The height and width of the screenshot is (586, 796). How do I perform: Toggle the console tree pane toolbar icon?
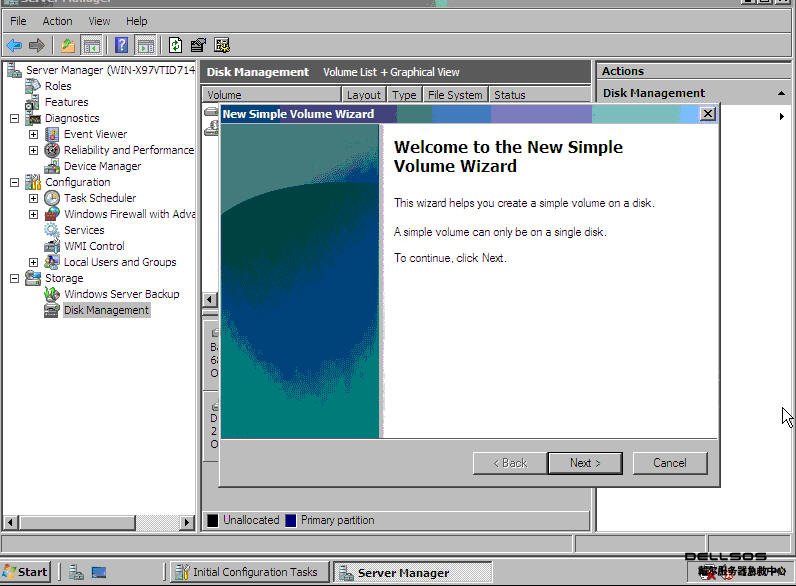[x=91, y=46]
